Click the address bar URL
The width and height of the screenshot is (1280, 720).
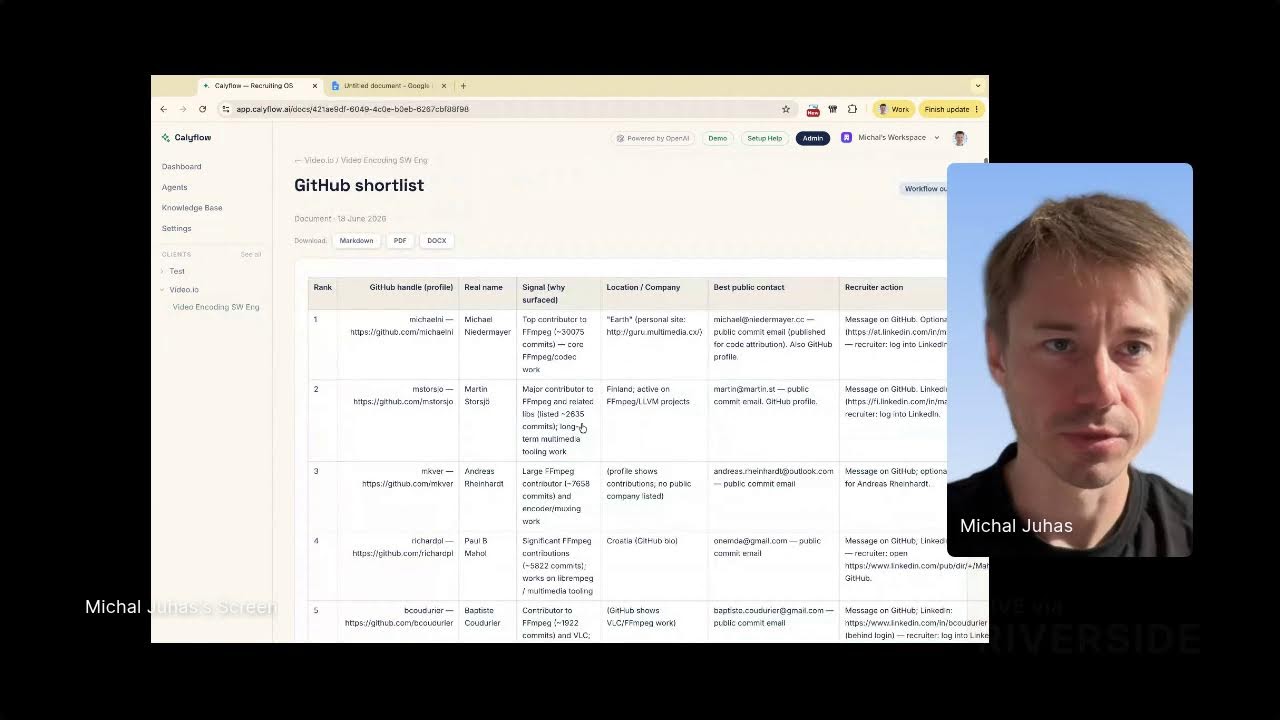point(352,109)
